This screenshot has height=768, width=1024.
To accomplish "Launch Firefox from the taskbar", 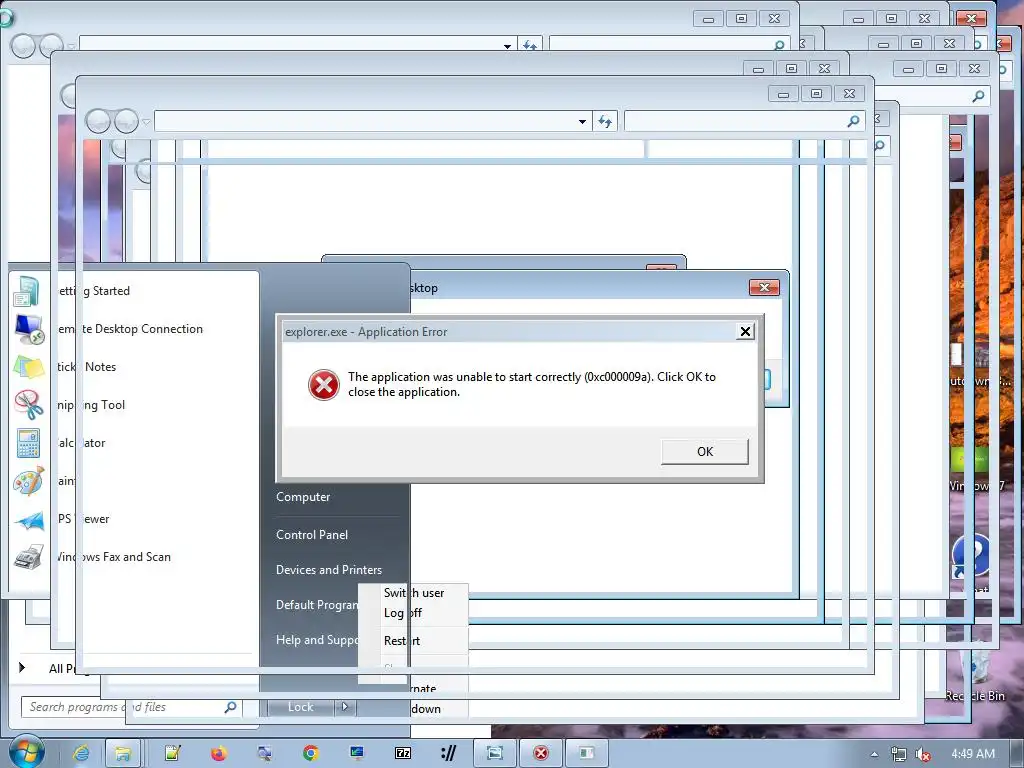I will click(218, 753).
